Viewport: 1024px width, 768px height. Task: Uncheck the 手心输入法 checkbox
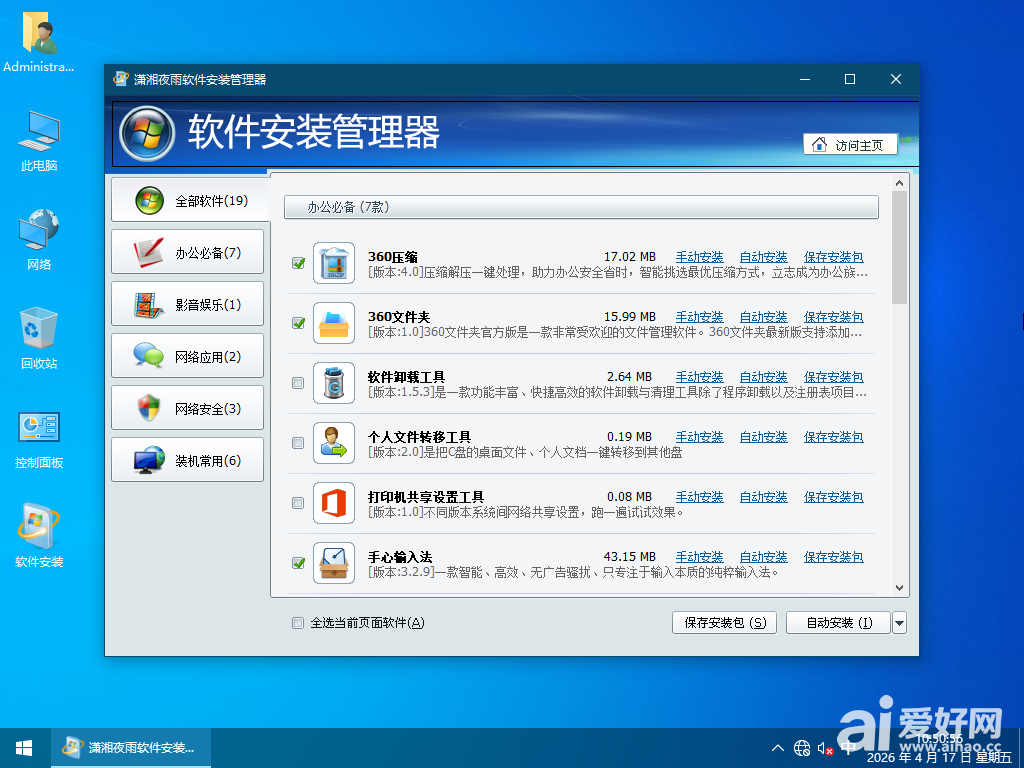298,563
